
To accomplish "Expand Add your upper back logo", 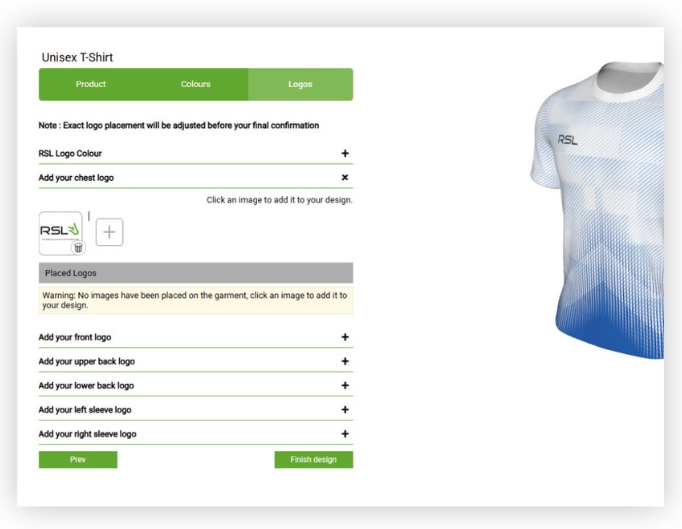I will click(196, 362).
